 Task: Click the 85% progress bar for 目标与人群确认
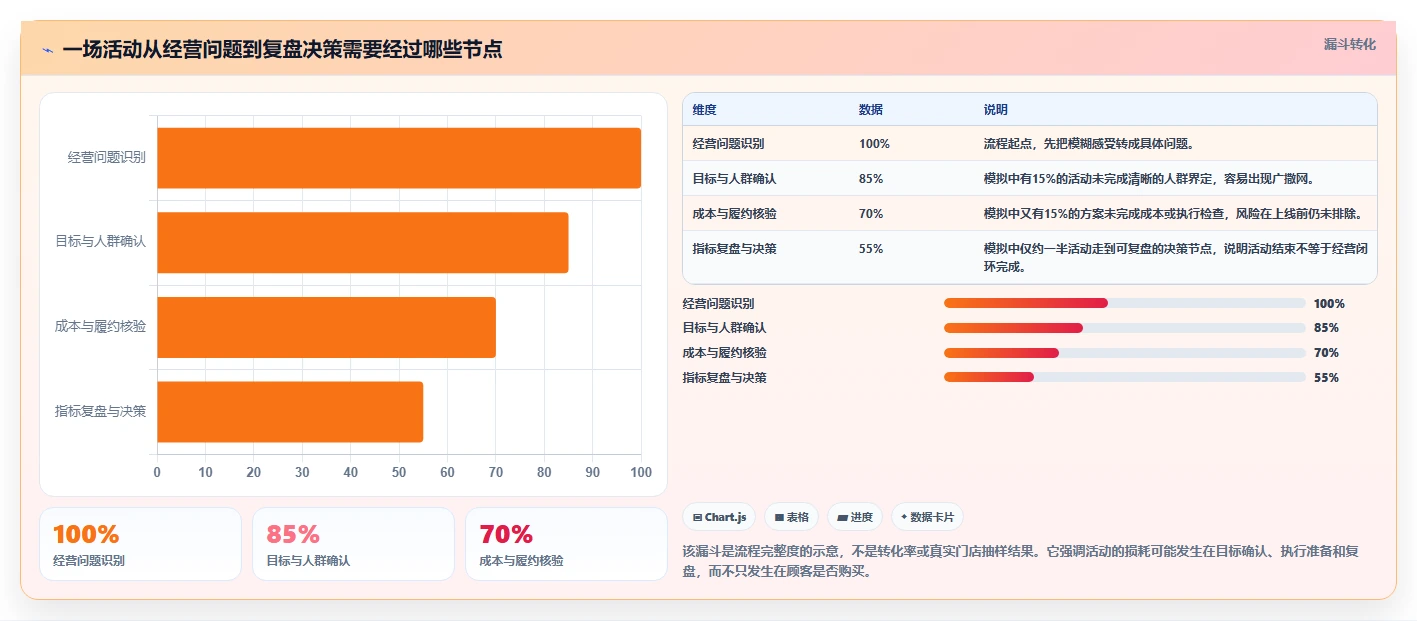tap(1125, 328)
